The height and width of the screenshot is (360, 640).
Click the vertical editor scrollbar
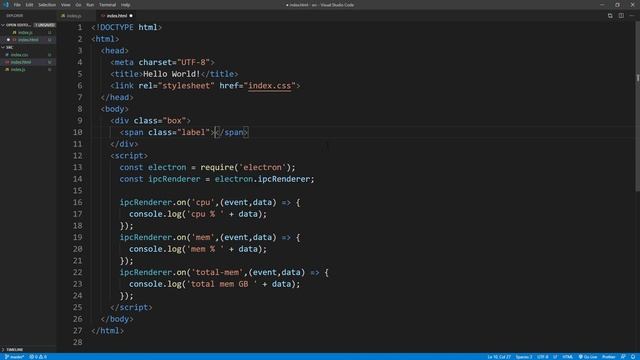pos(637,107)
